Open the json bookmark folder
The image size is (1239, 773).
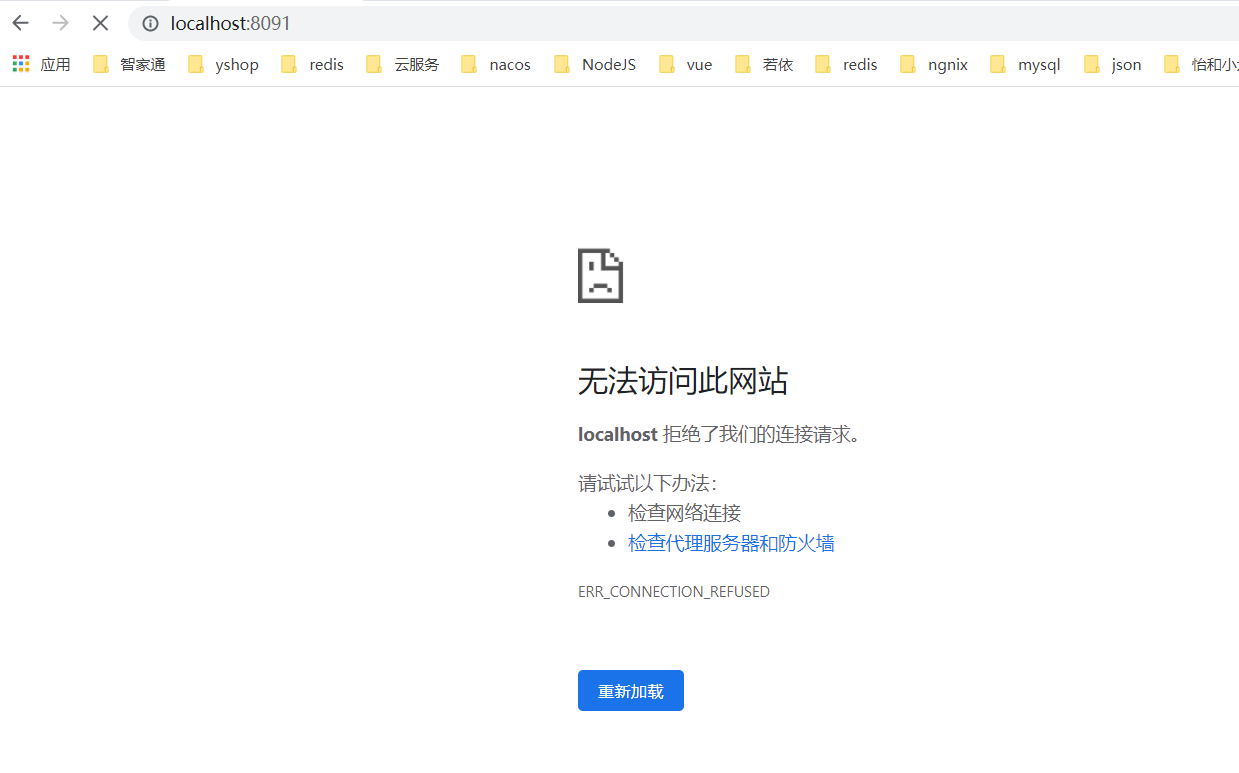tap(1112, 65)
